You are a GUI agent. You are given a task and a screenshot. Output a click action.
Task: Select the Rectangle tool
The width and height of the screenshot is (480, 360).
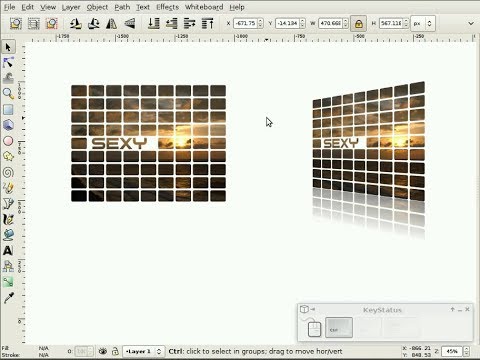coord(8,109)
